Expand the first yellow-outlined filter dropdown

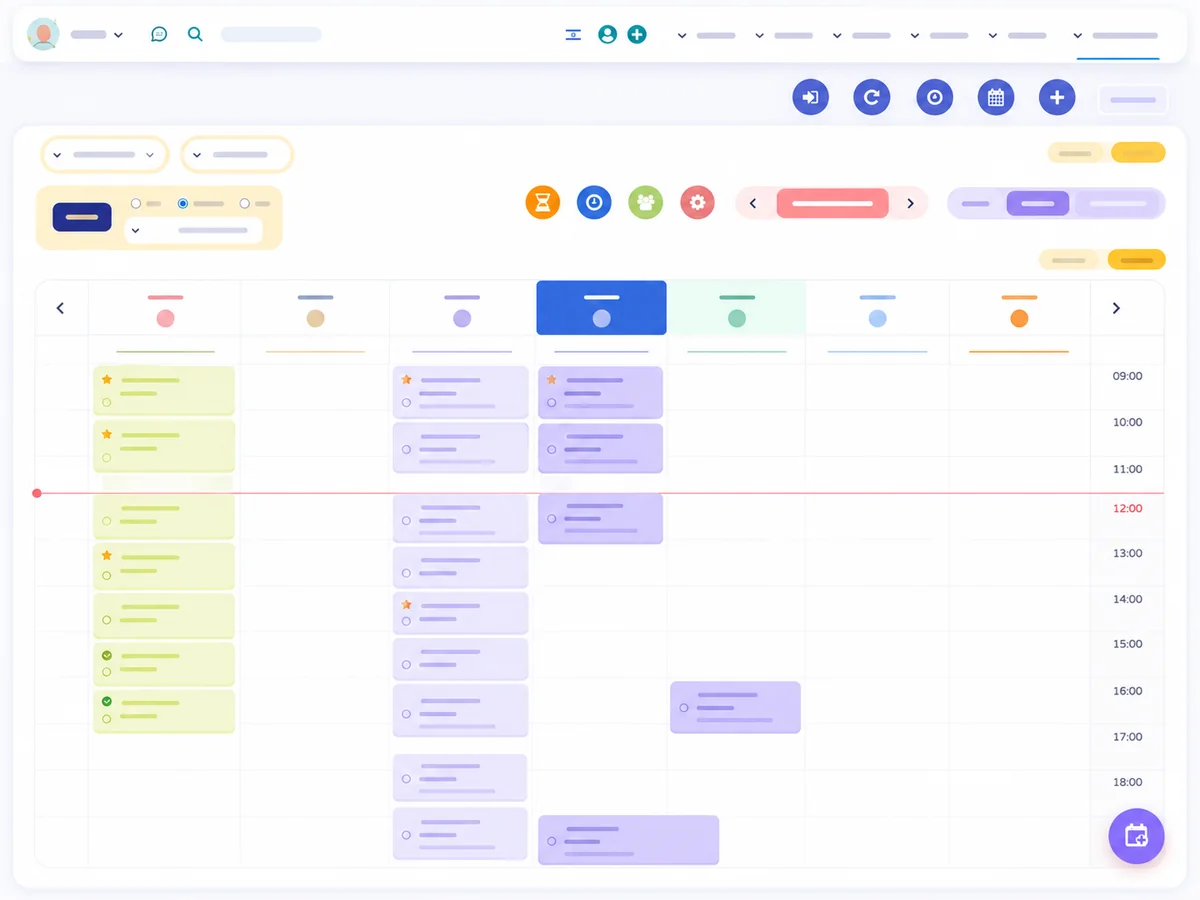(105, 155)
